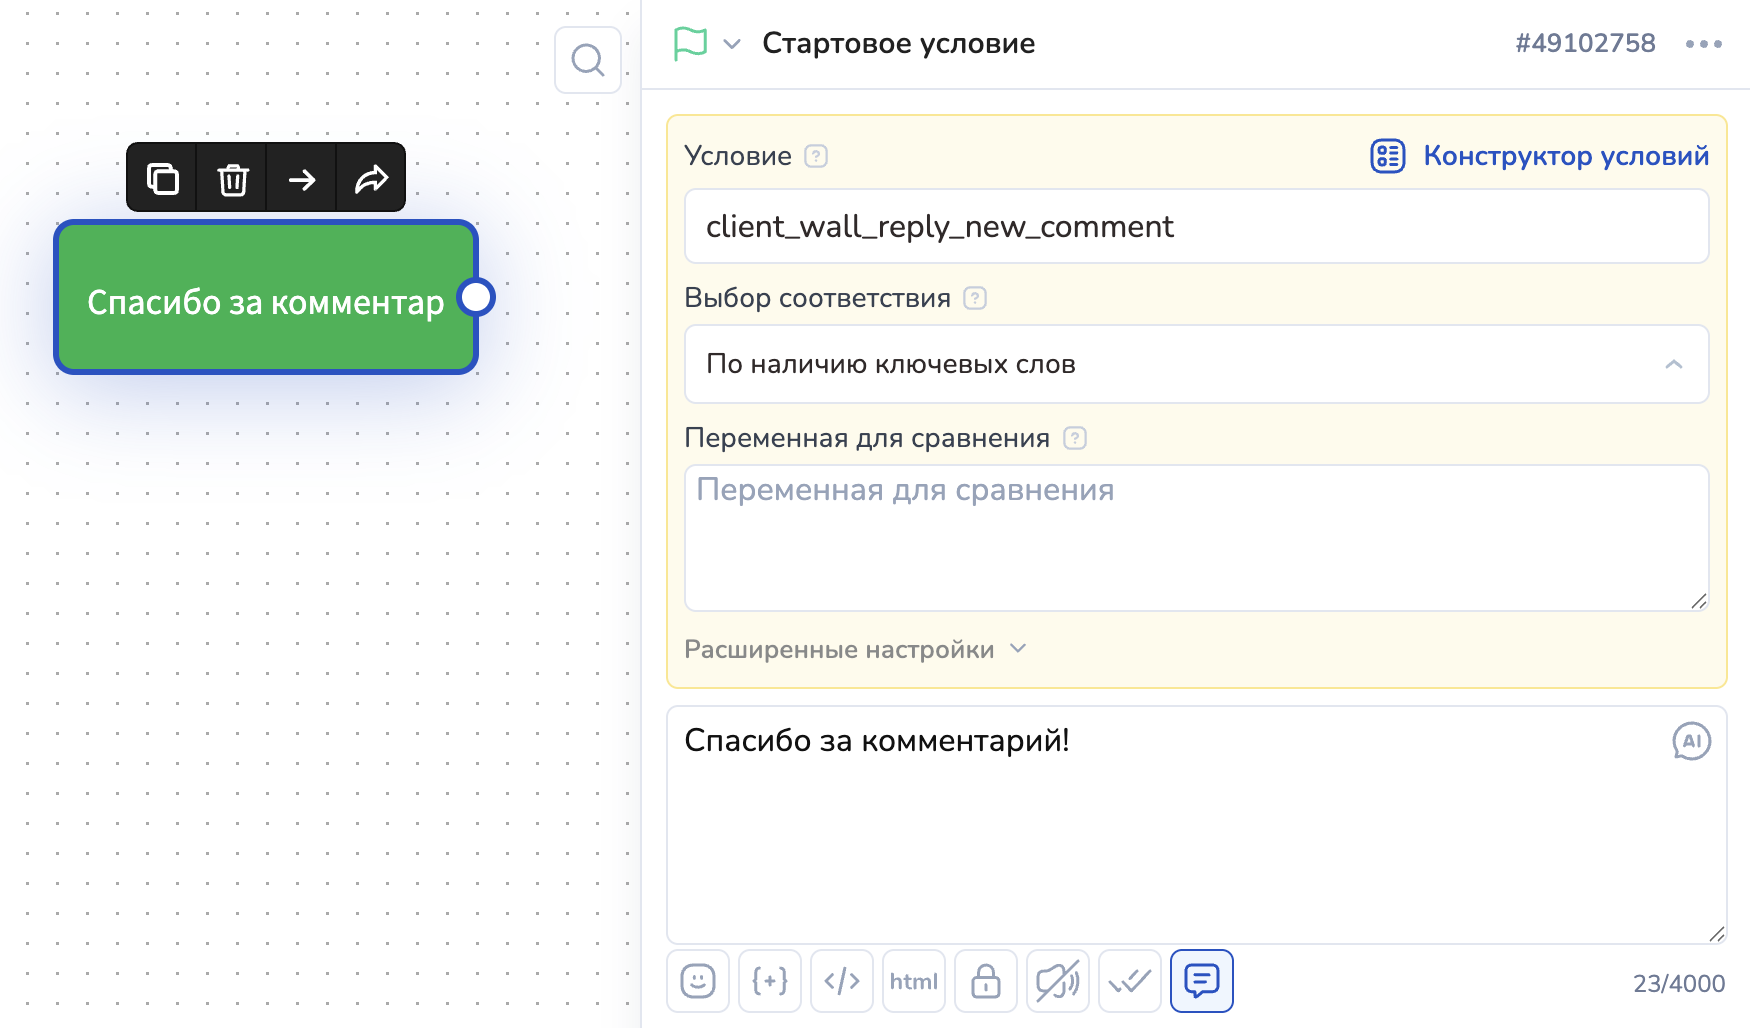Delete block with the trash icon

point(232,179)
